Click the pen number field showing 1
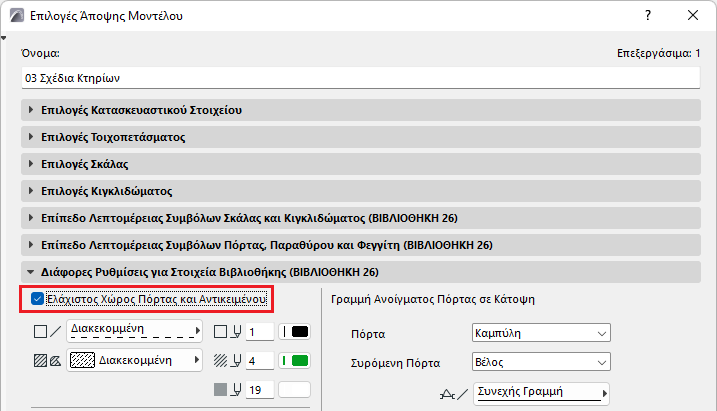This screenshot has width=717, height=411. pos(260,331)
